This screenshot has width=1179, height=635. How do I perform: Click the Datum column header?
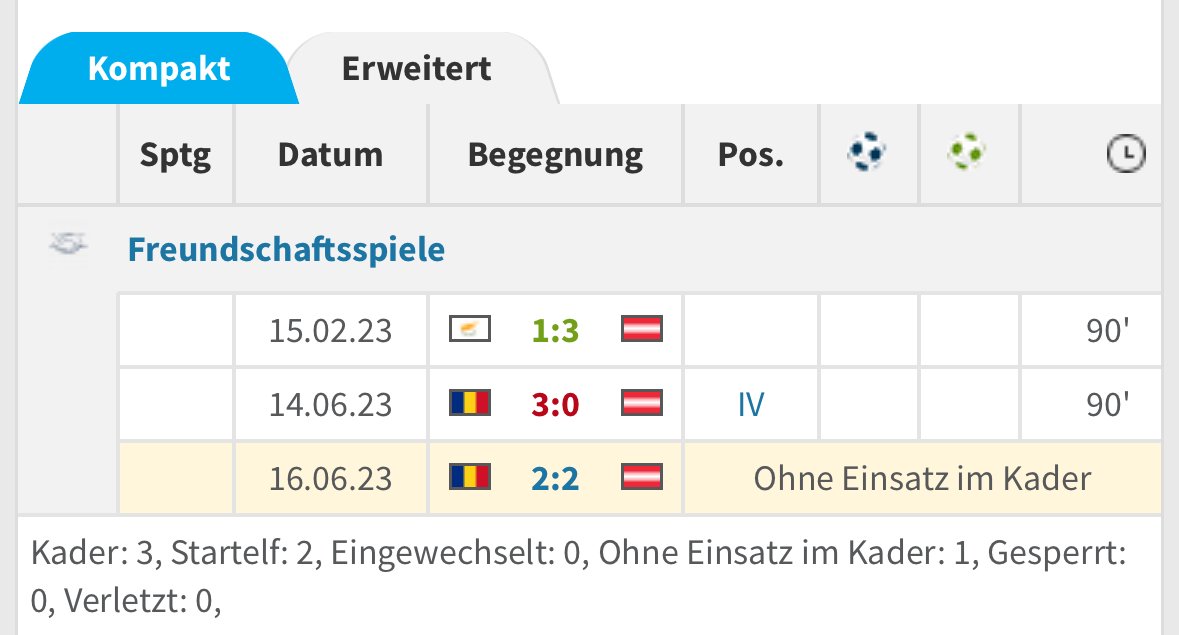330,155
